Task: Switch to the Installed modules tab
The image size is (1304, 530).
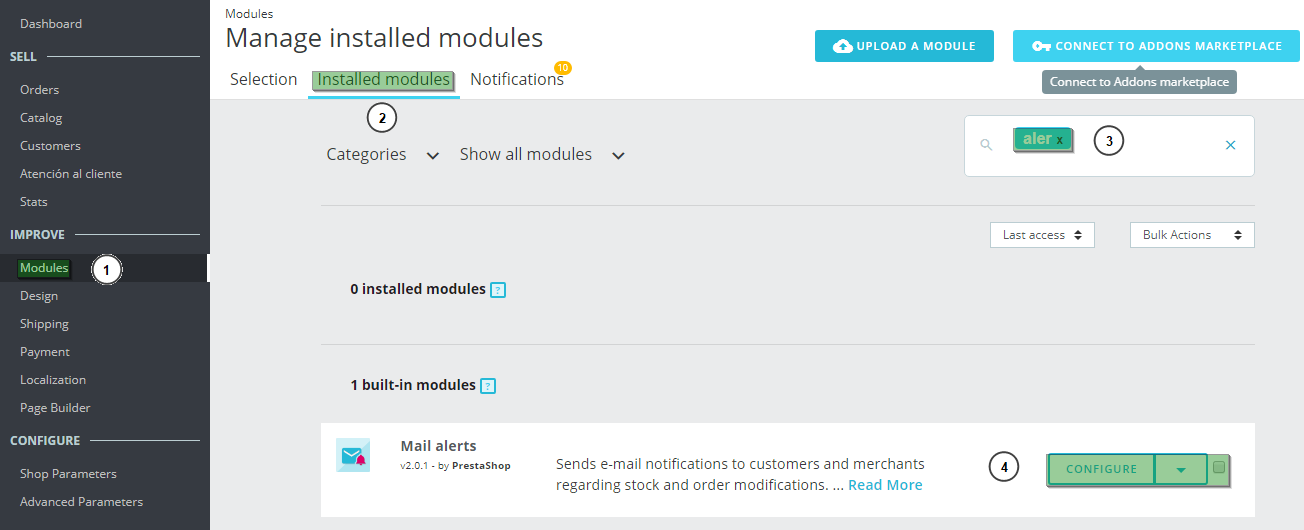Action: (x=383, y=80)
